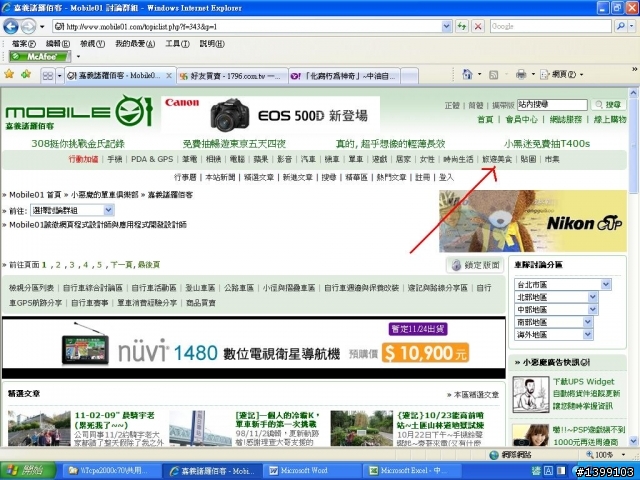
Task: Click the RSS feeds icon in toolbar
Action: 493,75
